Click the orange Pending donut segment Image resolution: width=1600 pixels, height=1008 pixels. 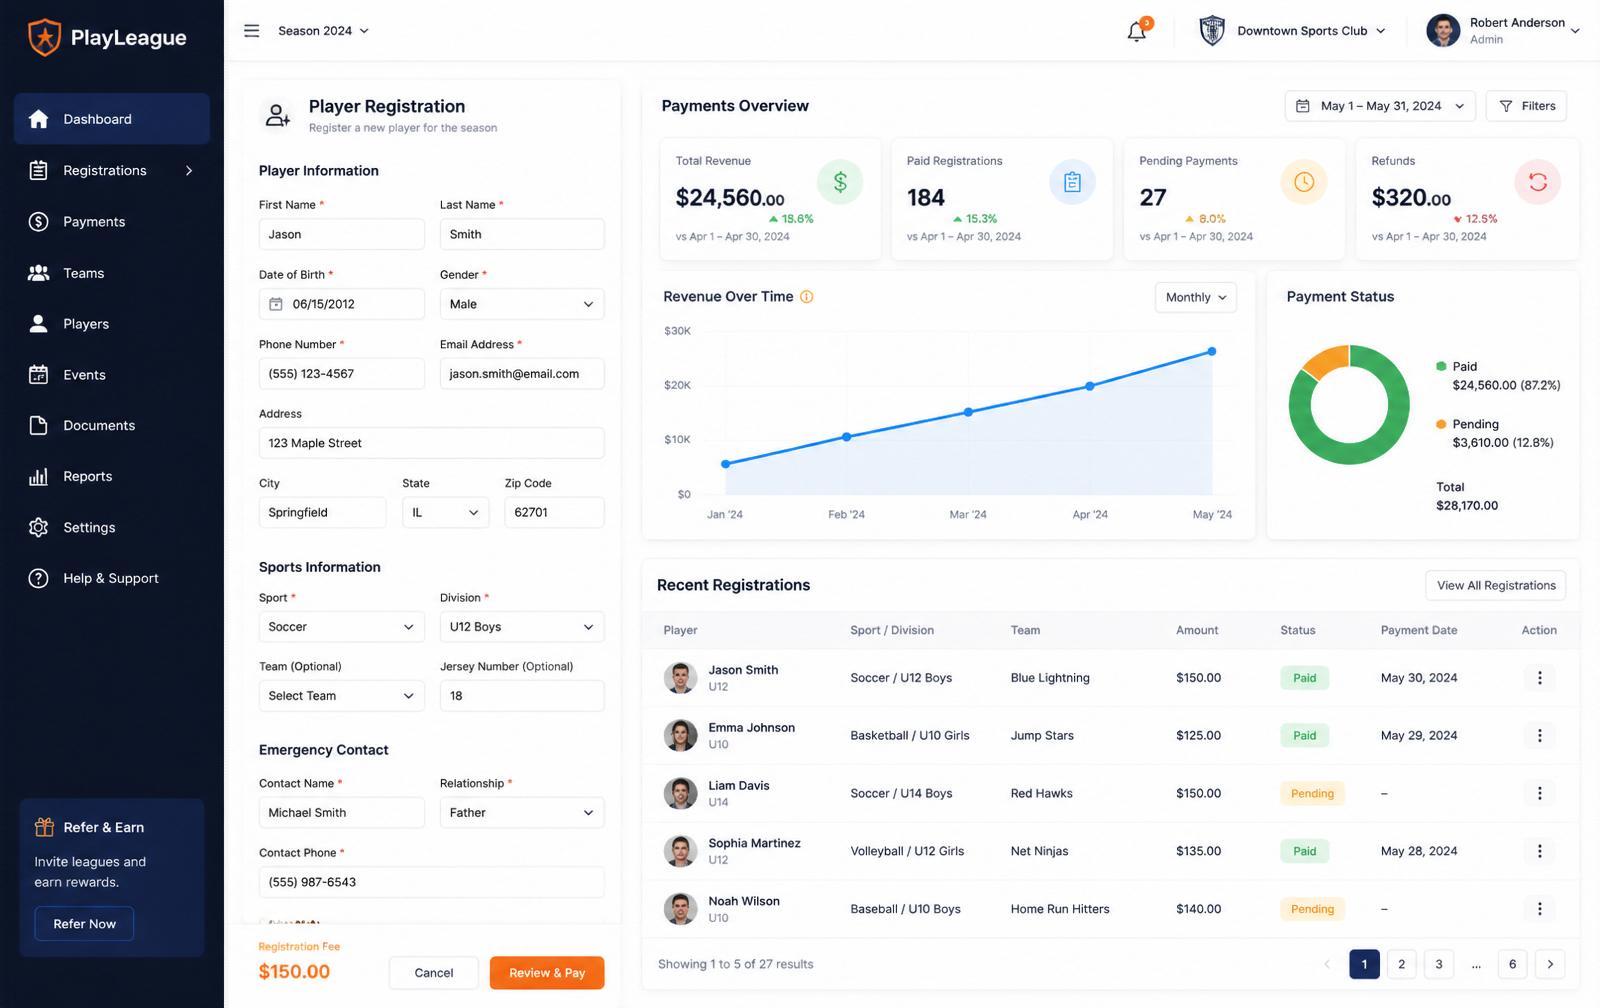[x=1327, y=362]
